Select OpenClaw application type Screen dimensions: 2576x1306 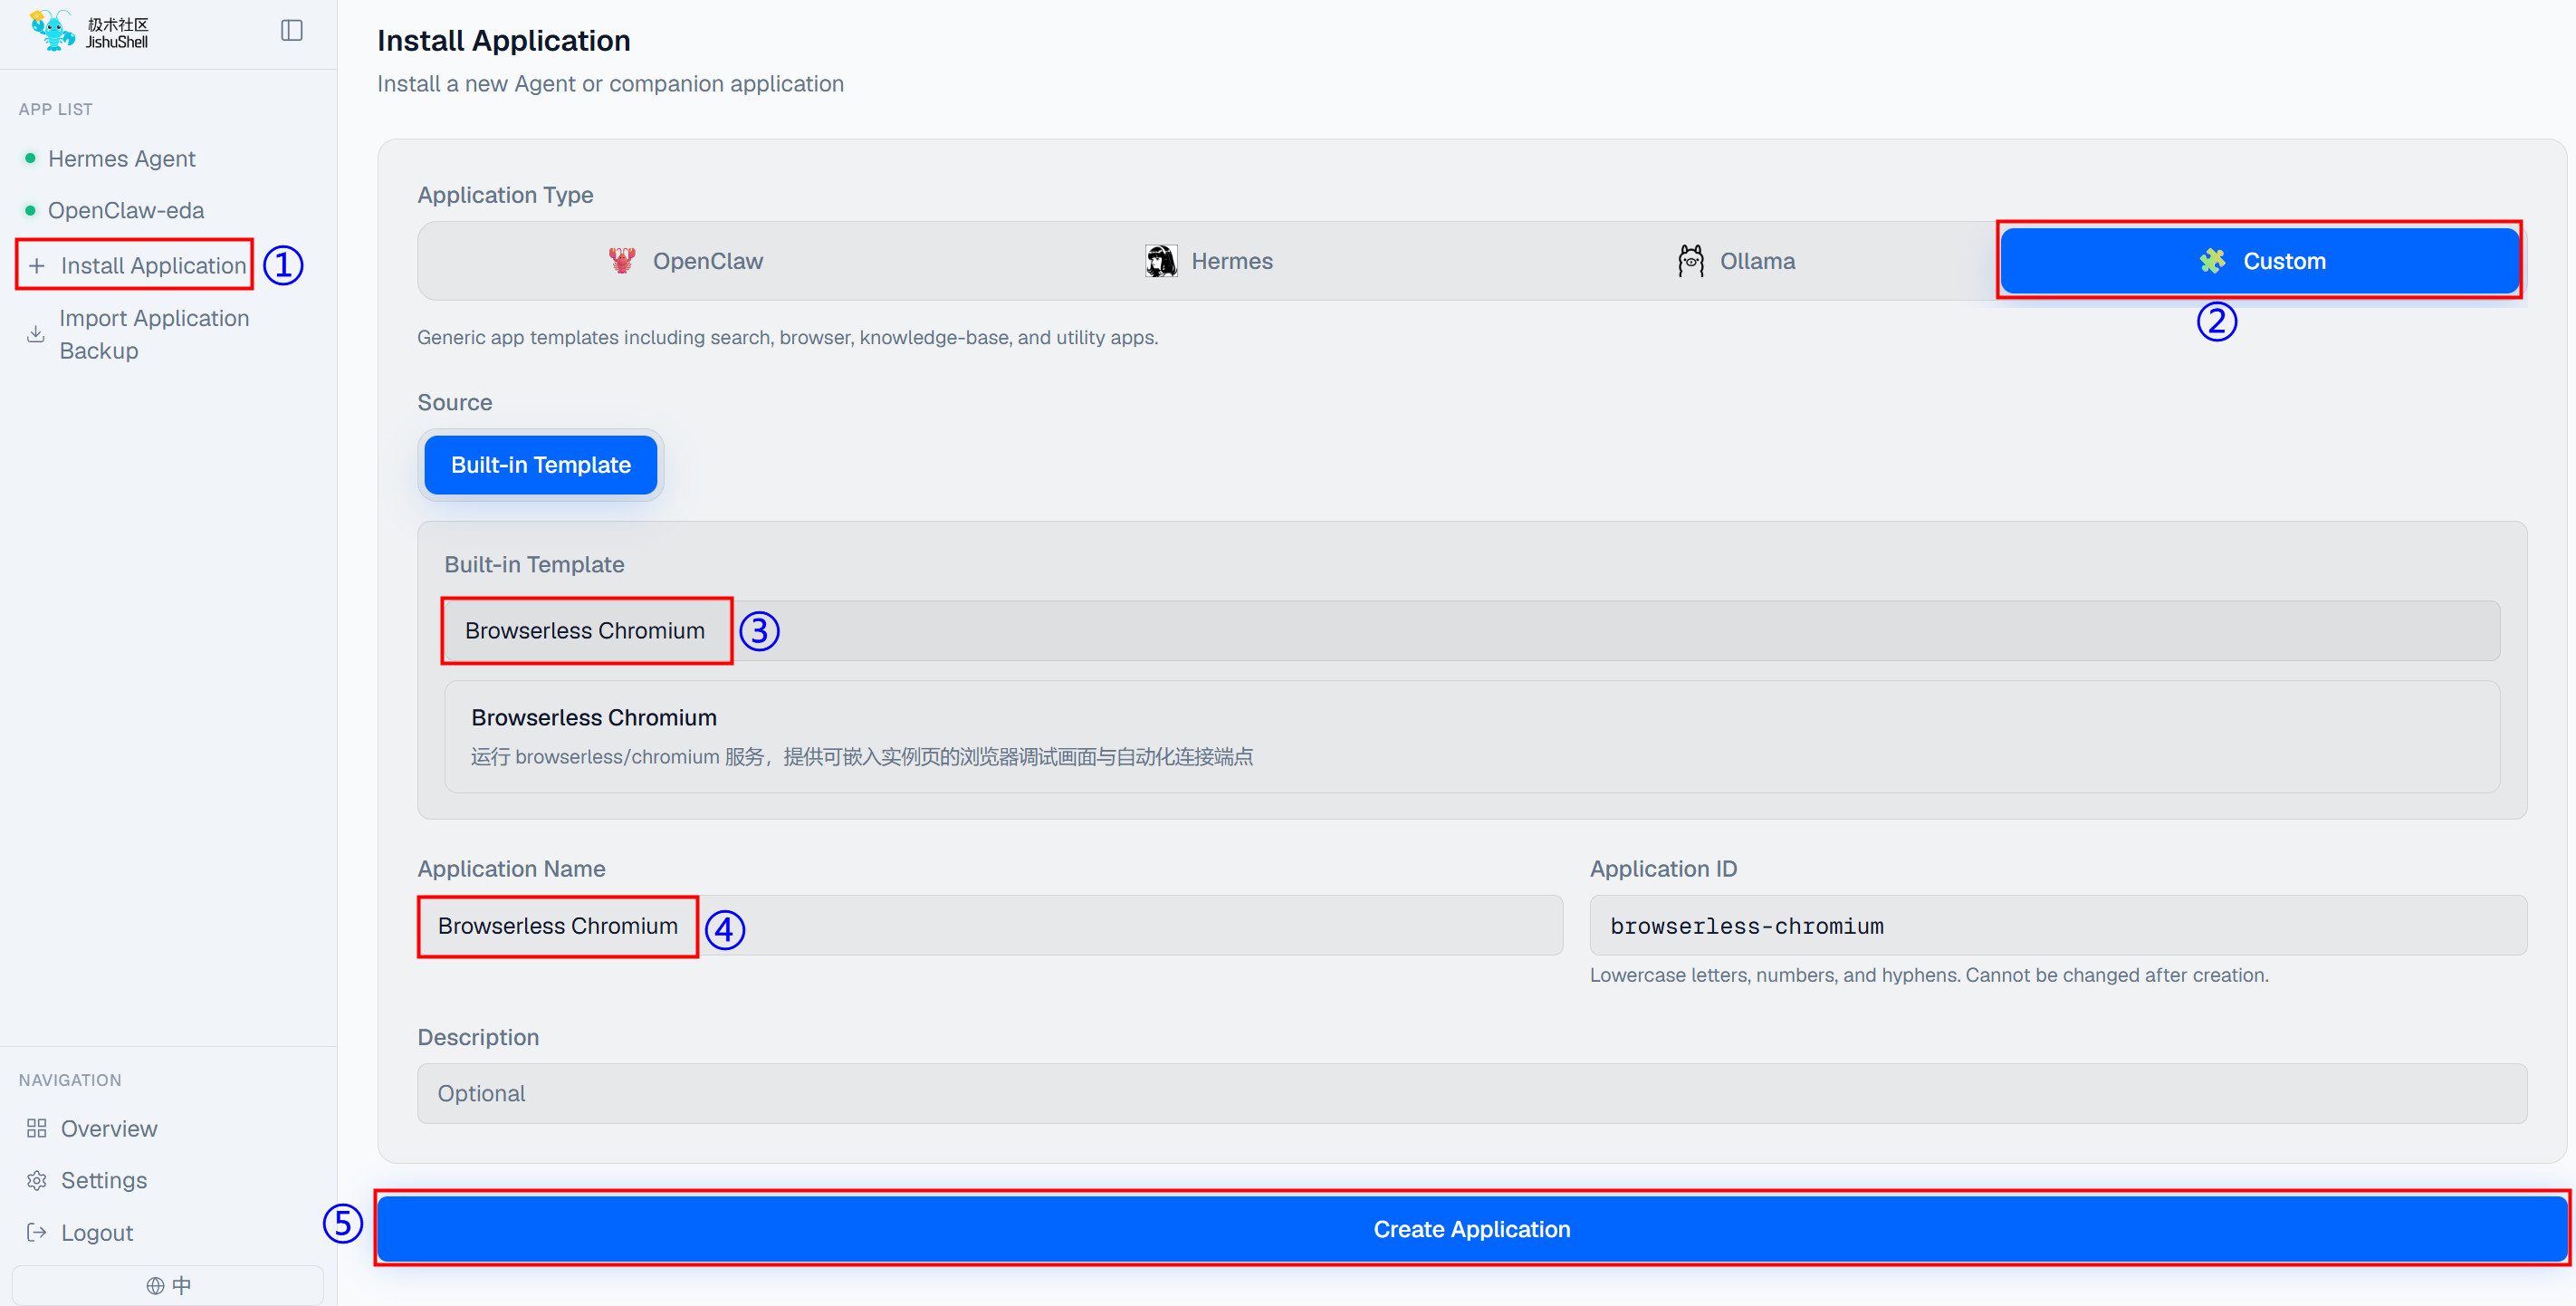(686, 261)
